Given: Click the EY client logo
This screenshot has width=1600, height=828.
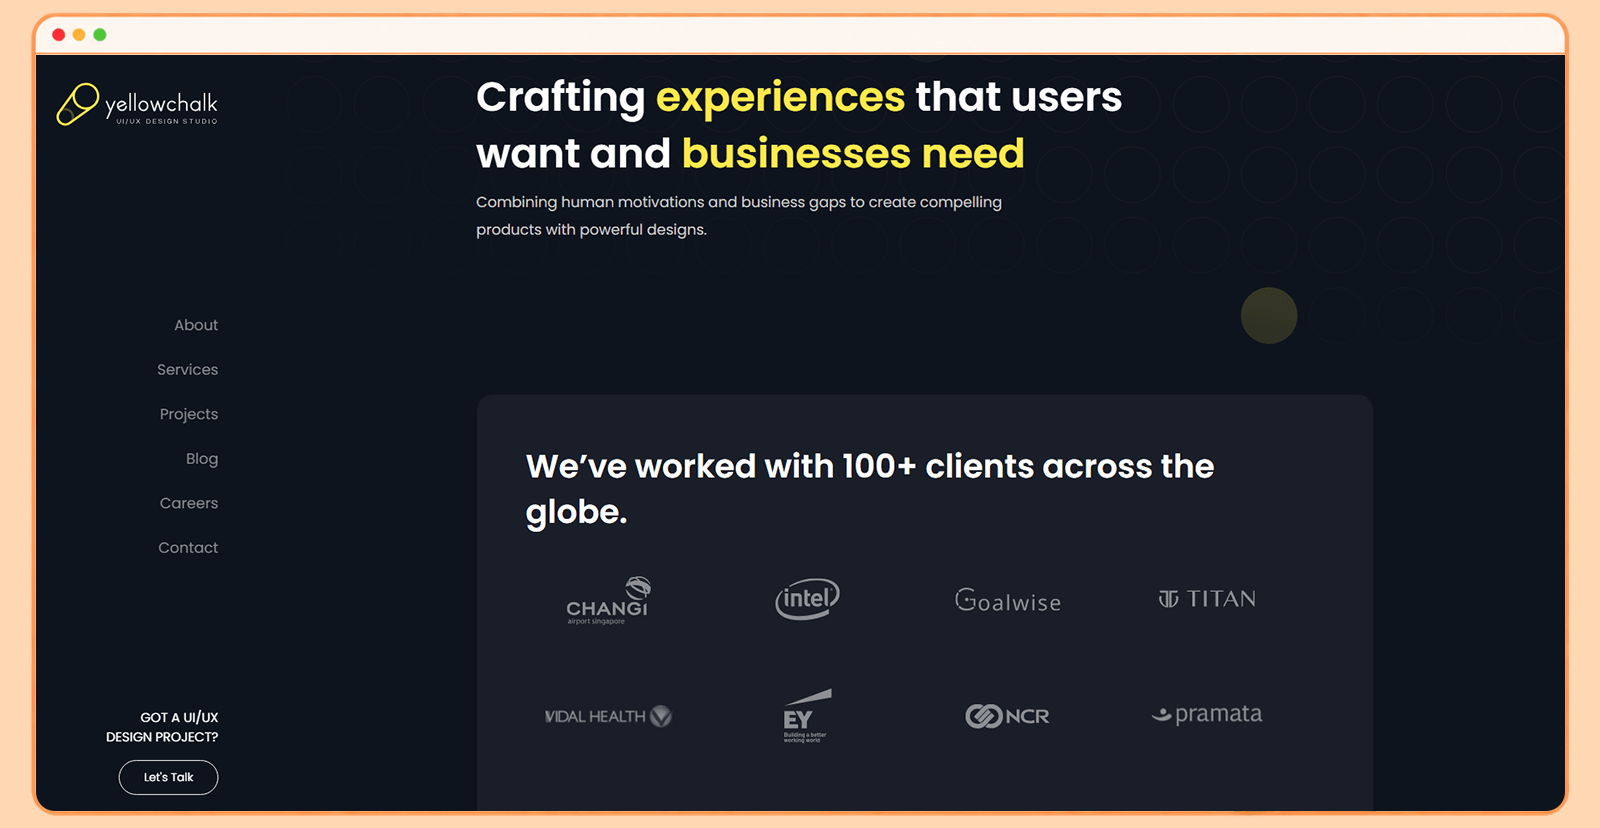Looking at the screenshot, I should [807, 715].
